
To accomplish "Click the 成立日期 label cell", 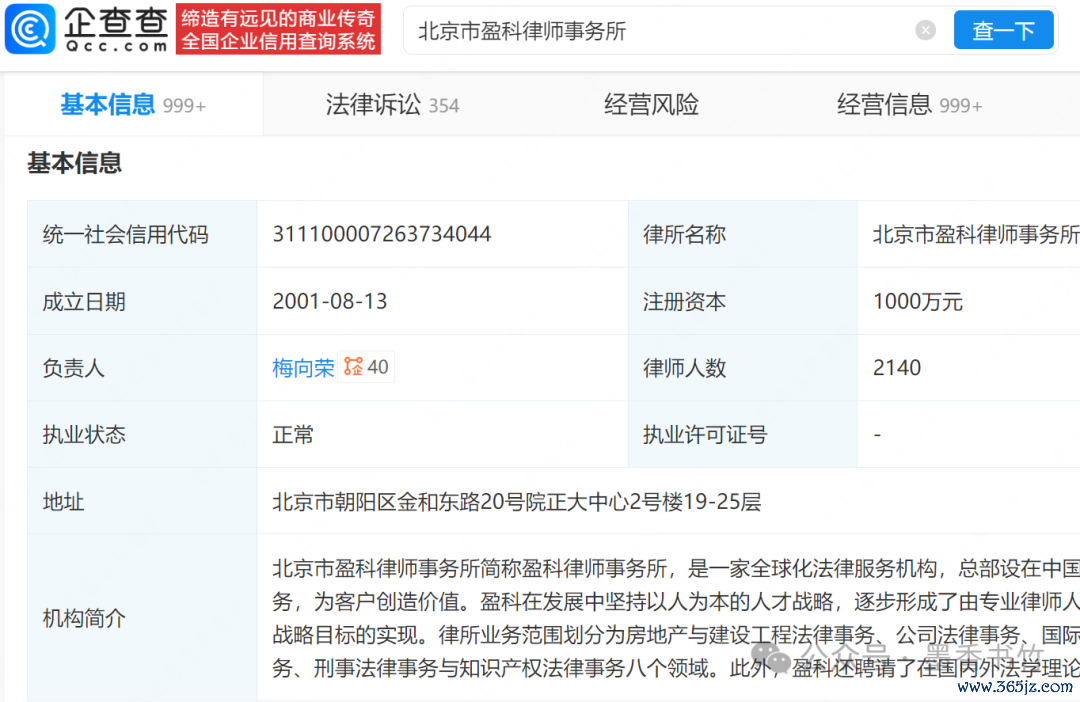I will coord(142,301).
